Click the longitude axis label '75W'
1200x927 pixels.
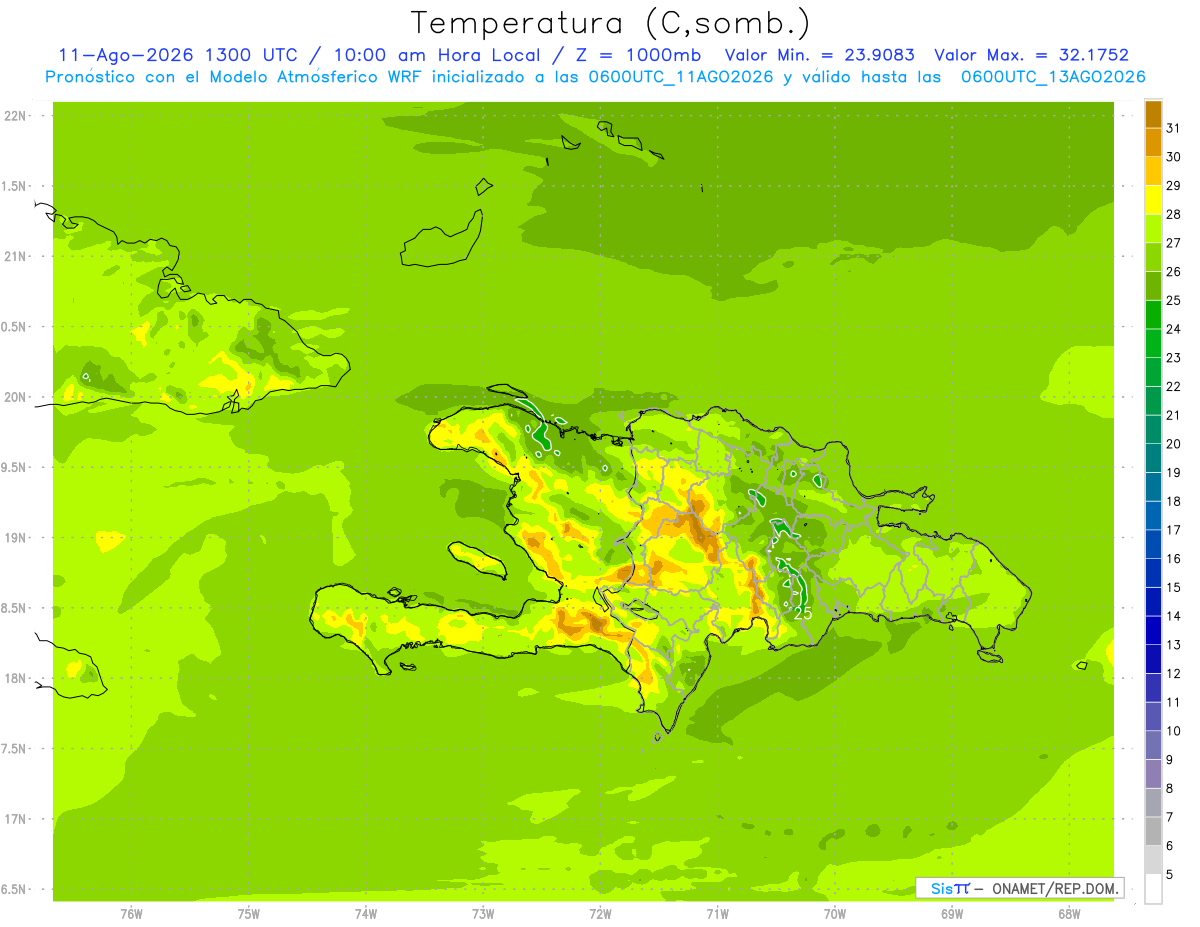(248, 915)
